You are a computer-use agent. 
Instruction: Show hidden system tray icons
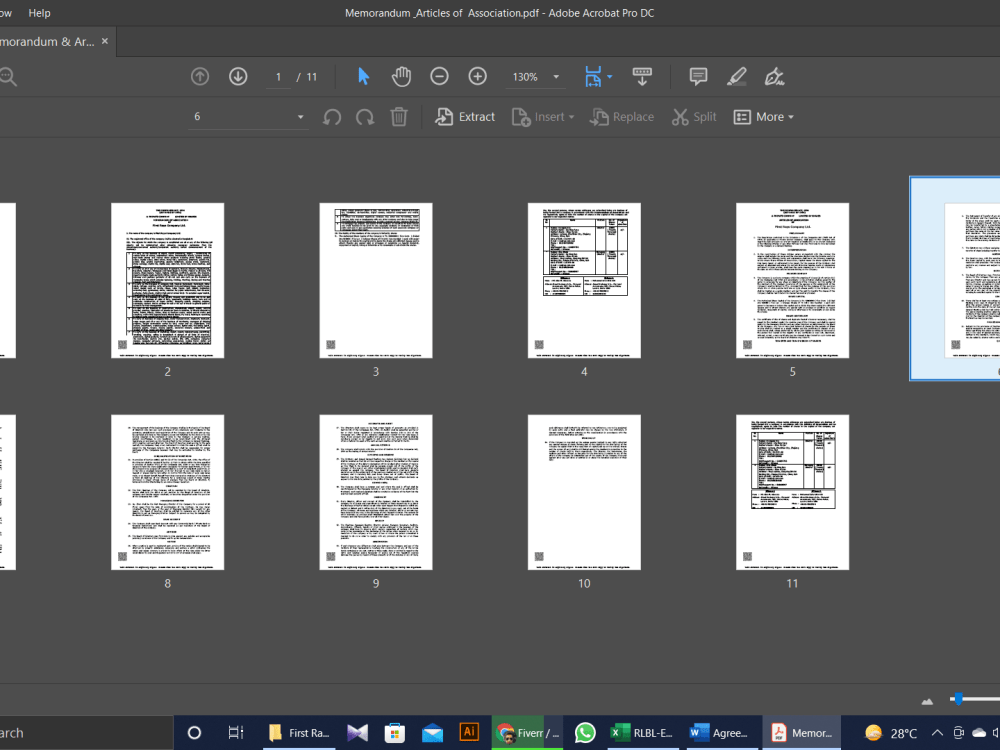pyautogui.click(x=937, y=733)
